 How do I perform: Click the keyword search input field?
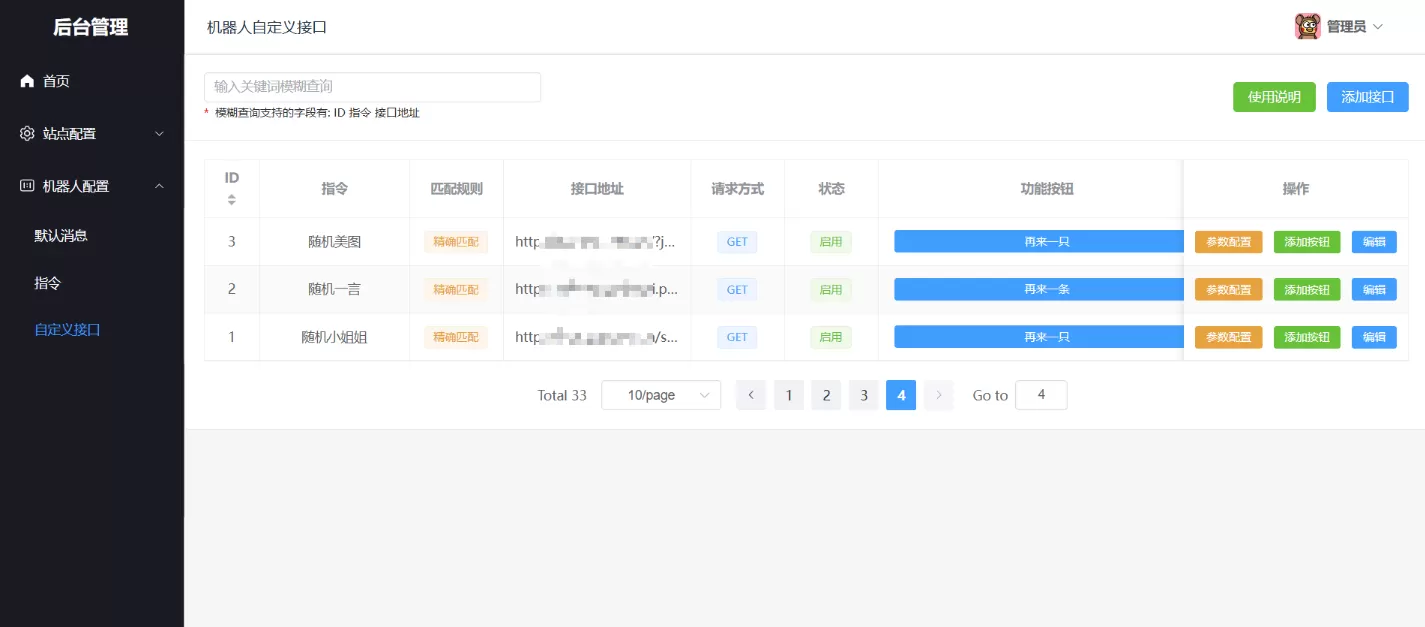pos(372,87)
